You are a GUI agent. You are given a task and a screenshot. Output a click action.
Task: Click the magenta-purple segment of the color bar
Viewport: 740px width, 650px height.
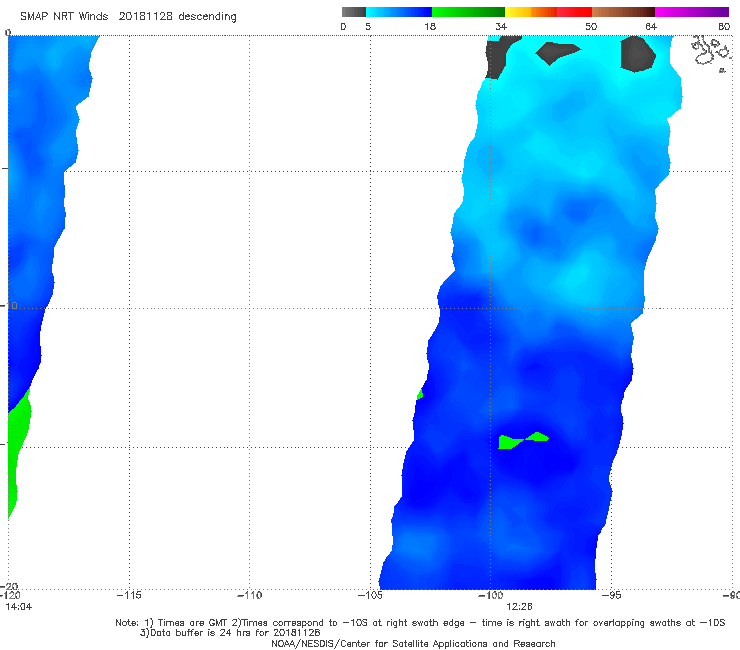coord(692,12)
